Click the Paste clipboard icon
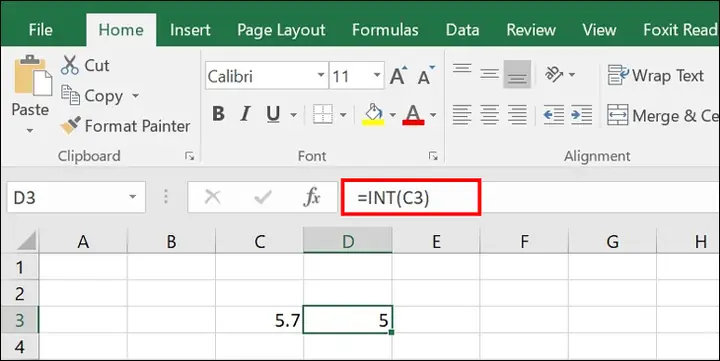720x361 pixels. 33,76
